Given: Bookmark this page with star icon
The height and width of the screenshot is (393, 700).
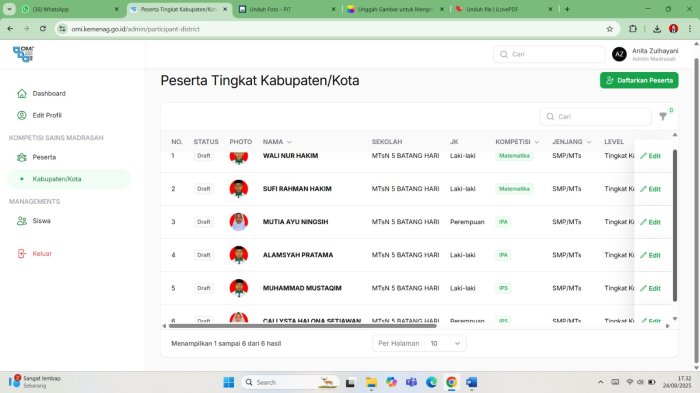Looking at the screenshot, I should coord(609,29).
